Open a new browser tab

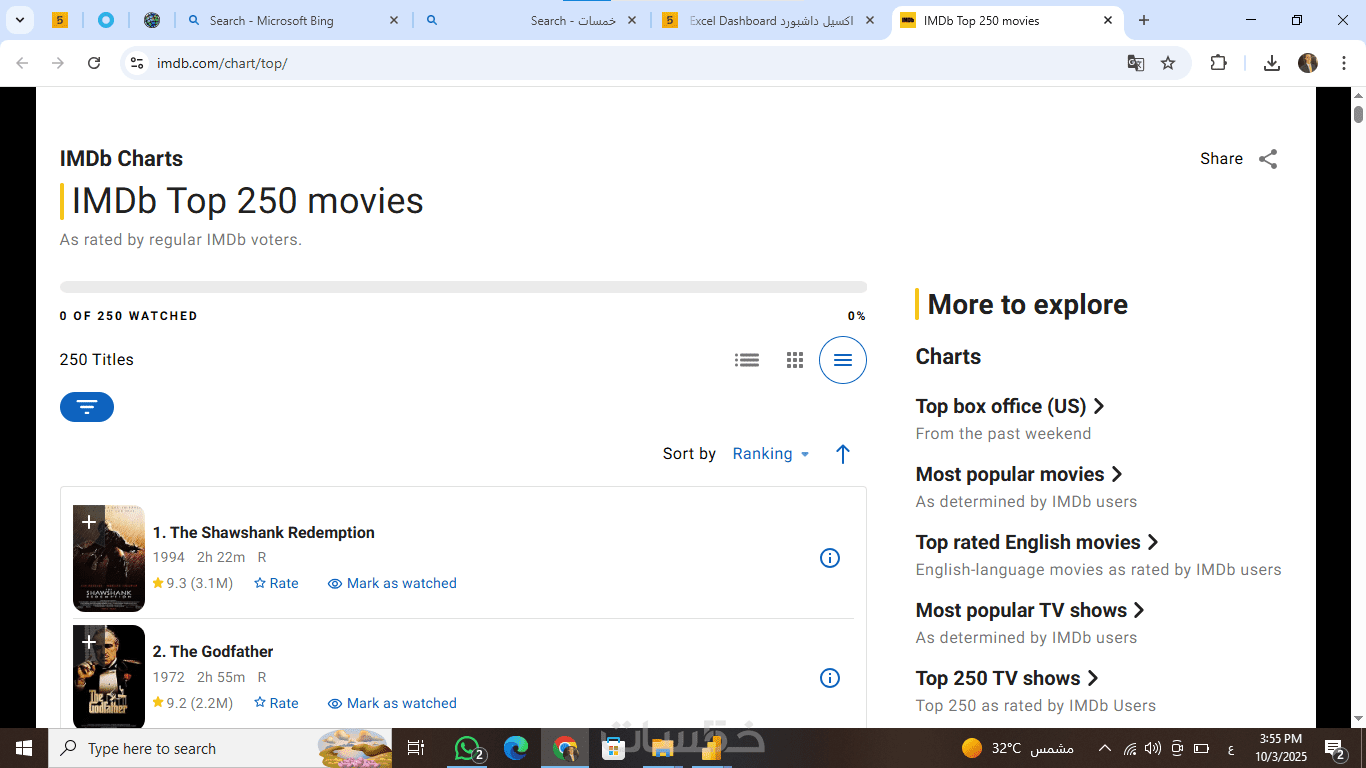point(1144,20)
